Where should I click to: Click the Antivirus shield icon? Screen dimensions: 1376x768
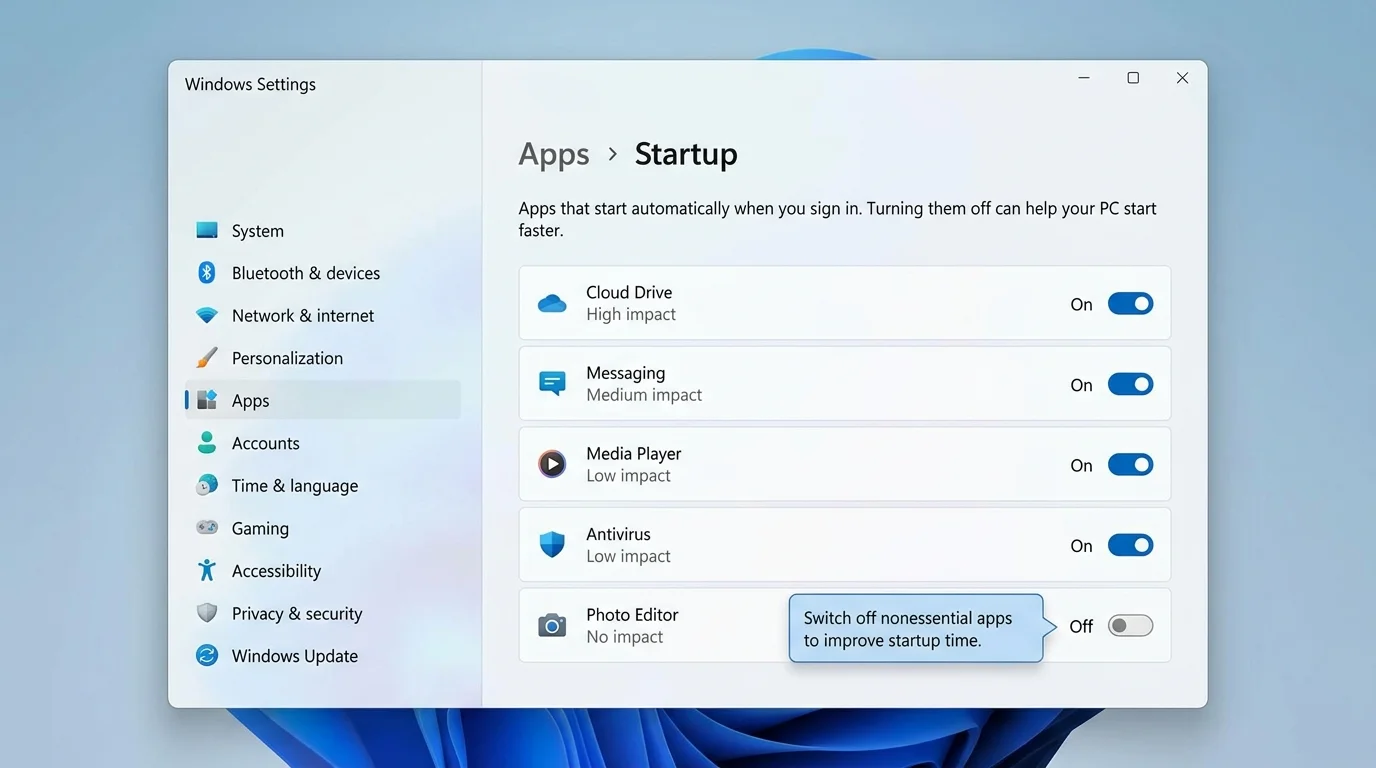point(552,545)
